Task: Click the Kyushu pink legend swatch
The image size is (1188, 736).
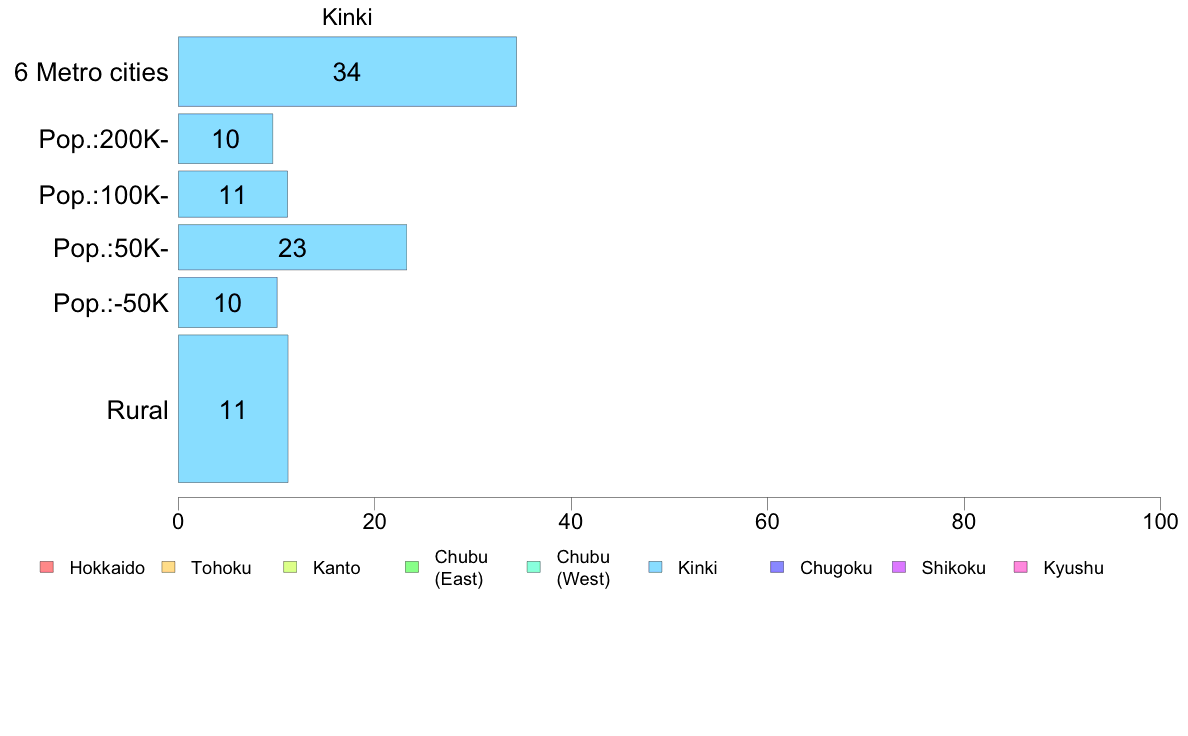Action: click(x=1021, y=567)
